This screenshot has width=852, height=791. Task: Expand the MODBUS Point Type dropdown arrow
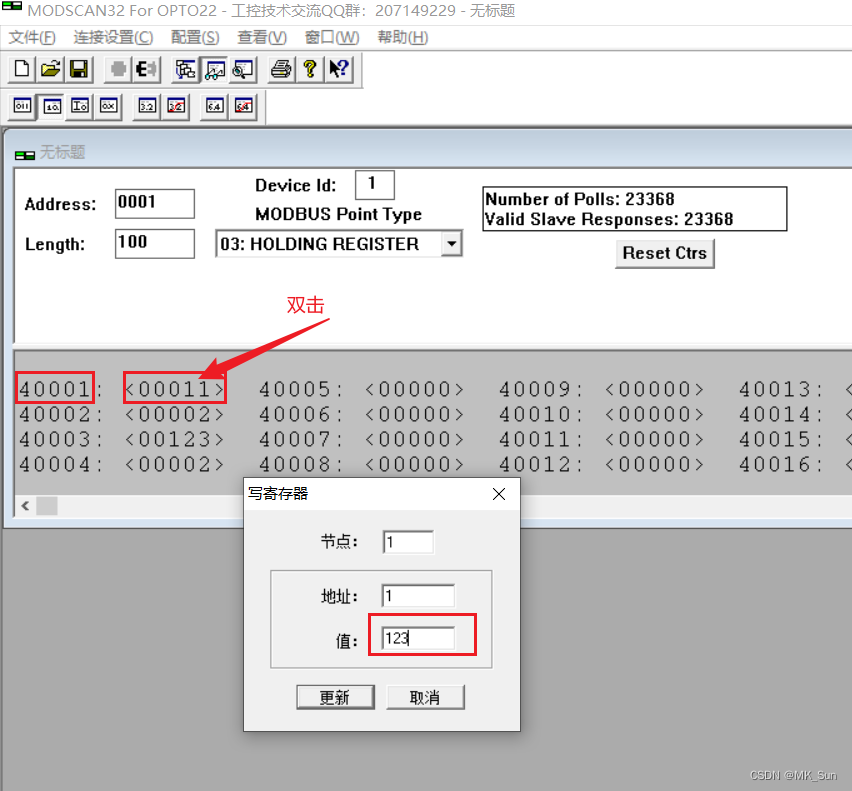tap(451, 244)
